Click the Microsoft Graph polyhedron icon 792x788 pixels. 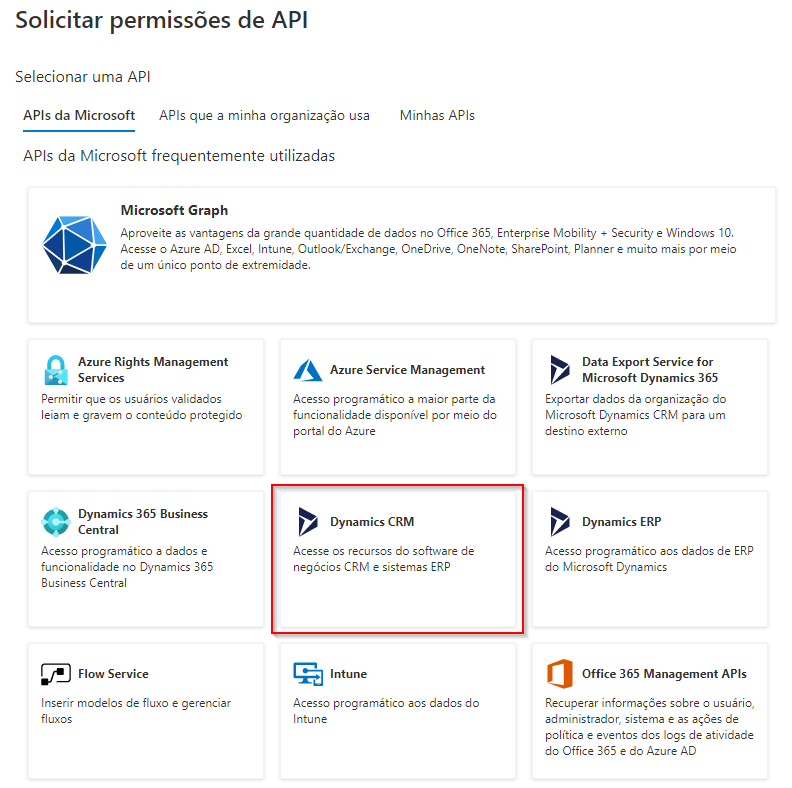pos(74,245)
